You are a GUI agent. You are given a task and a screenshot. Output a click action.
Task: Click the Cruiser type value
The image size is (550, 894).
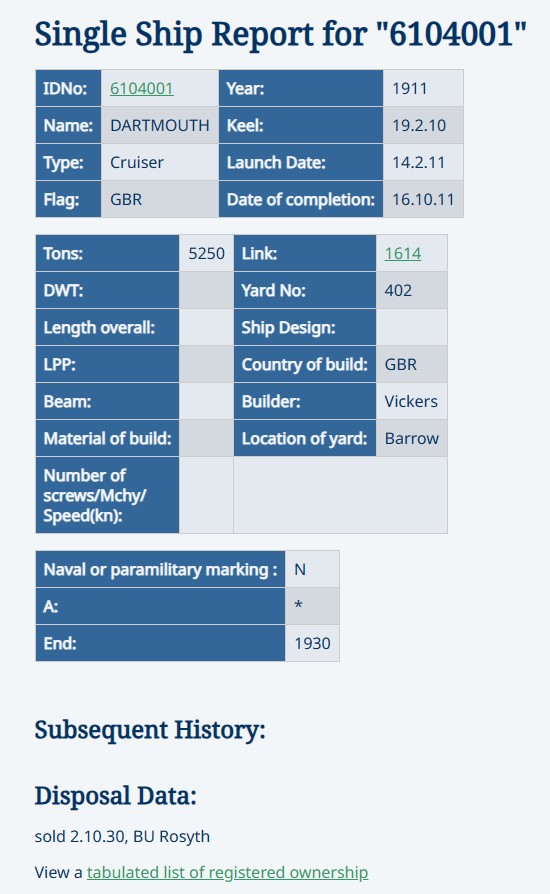(137, 162)
